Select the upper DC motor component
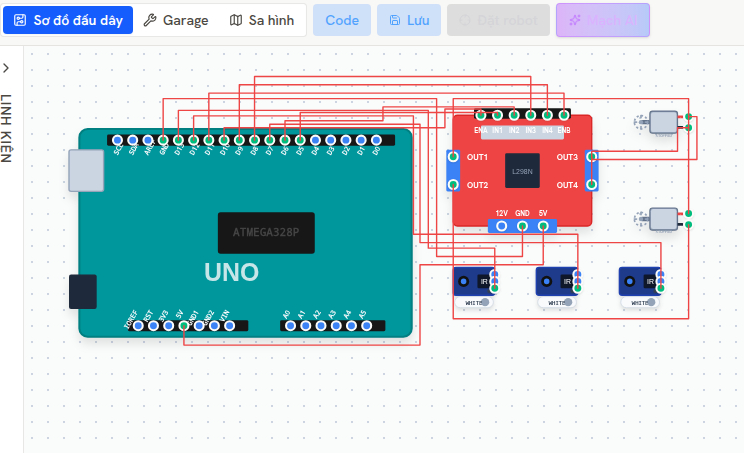This screenshot has width=744, height=453. [663, 122]
